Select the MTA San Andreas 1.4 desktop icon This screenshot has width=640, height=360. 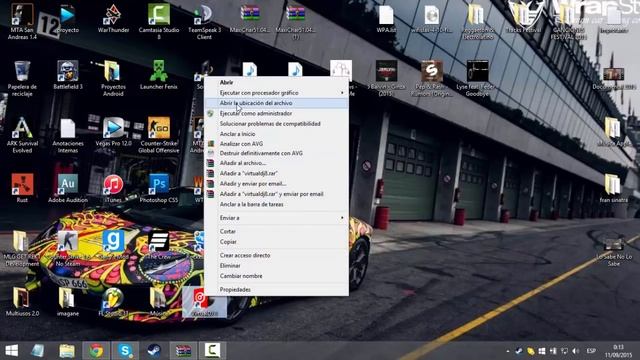click(22, 21)
